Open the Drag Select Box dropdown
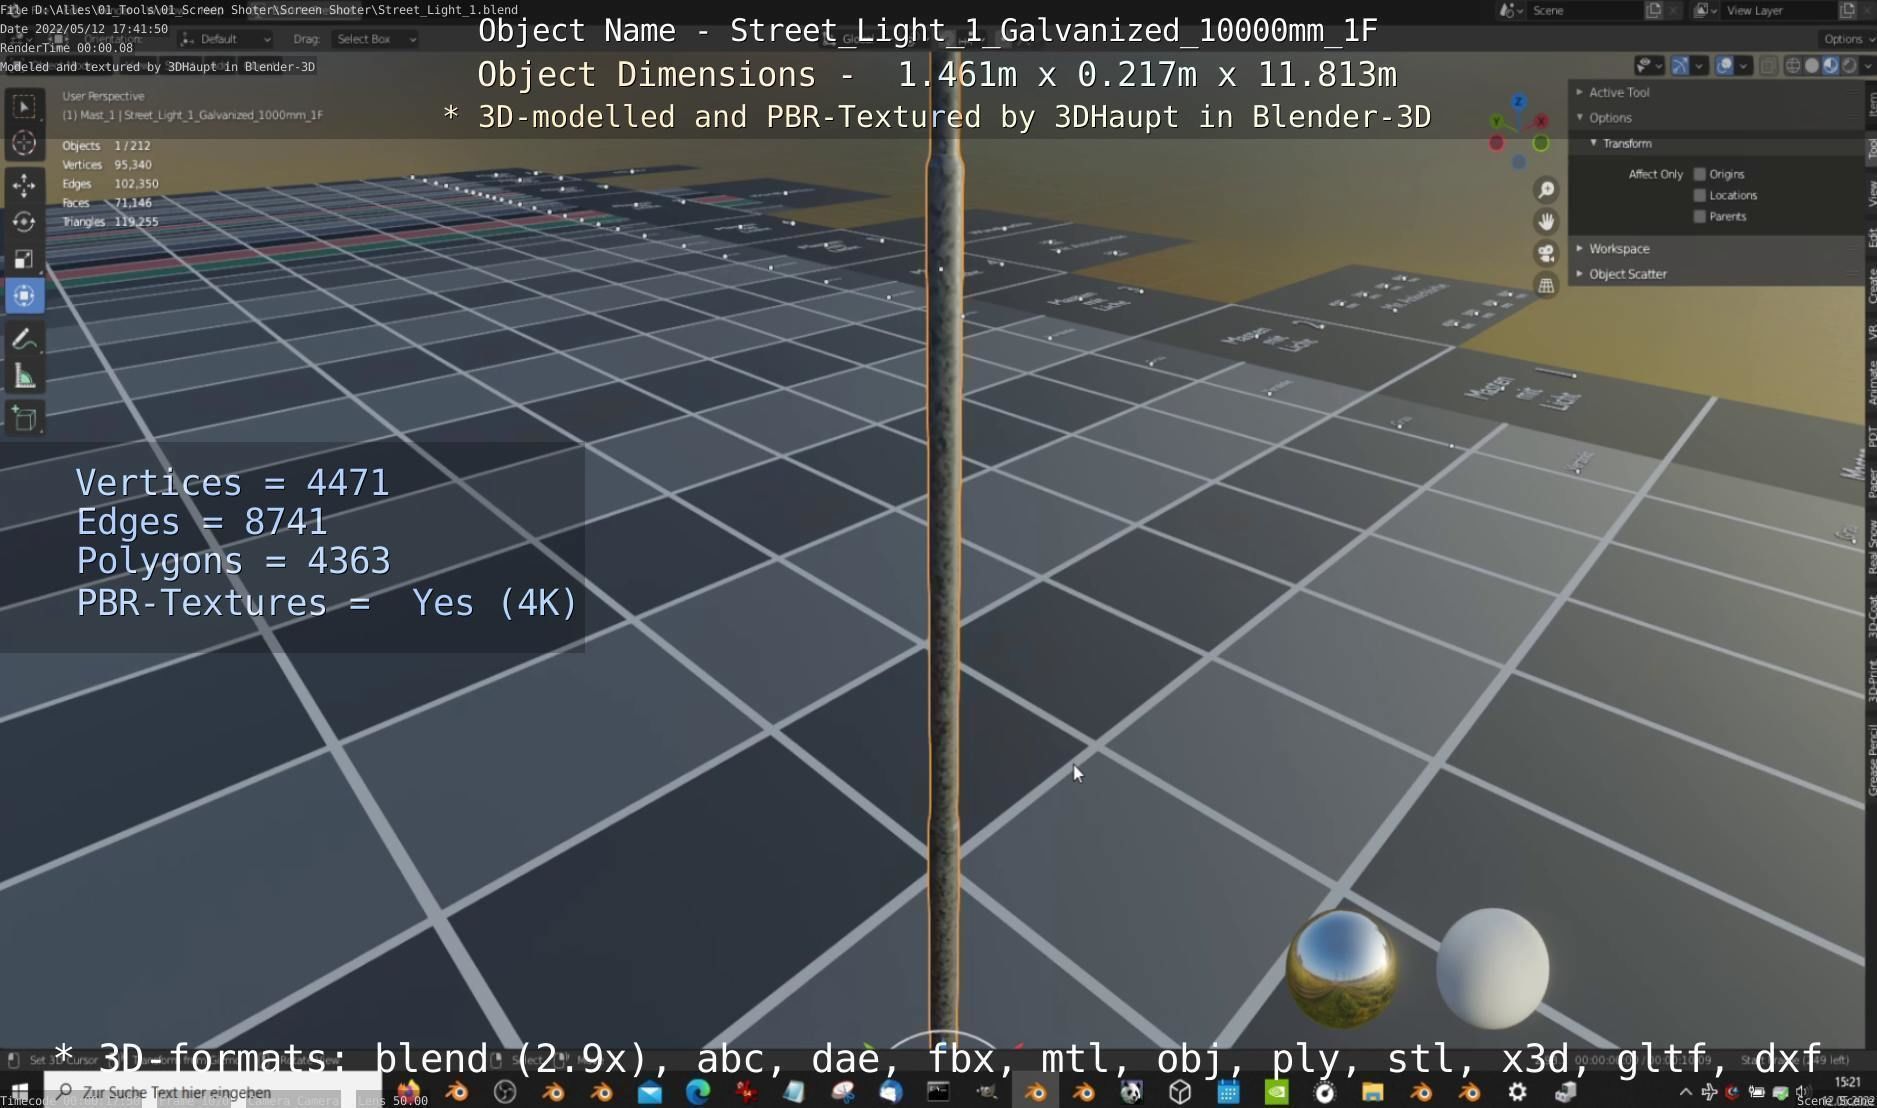The image size is (1877, 1108). pyautogui.click(x=375, y=39)
